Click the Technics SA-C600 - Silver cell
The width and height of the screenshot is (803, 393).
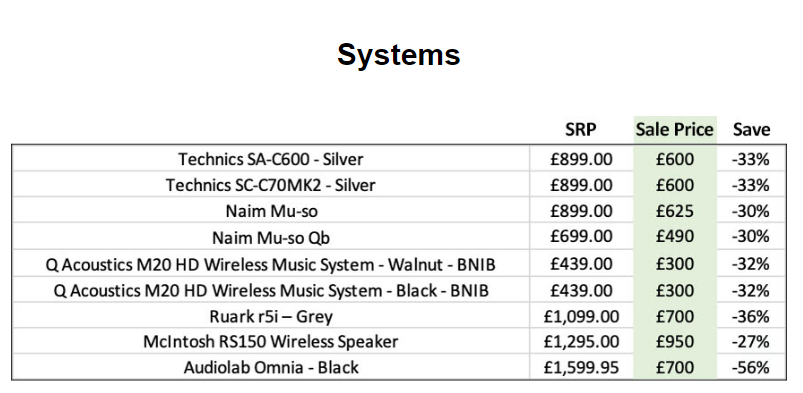[270, 159]
